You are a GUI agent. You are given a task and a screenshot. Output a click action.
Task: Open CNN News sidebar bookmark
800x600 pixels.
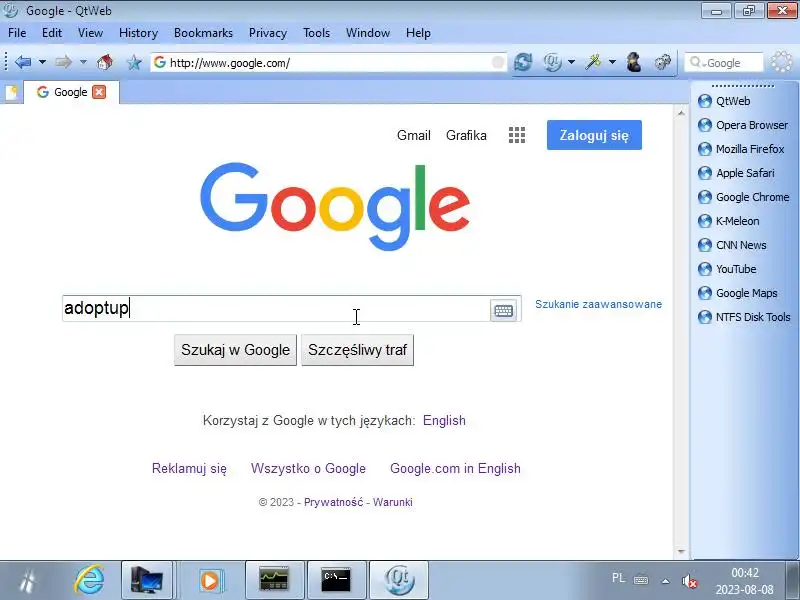732,245
